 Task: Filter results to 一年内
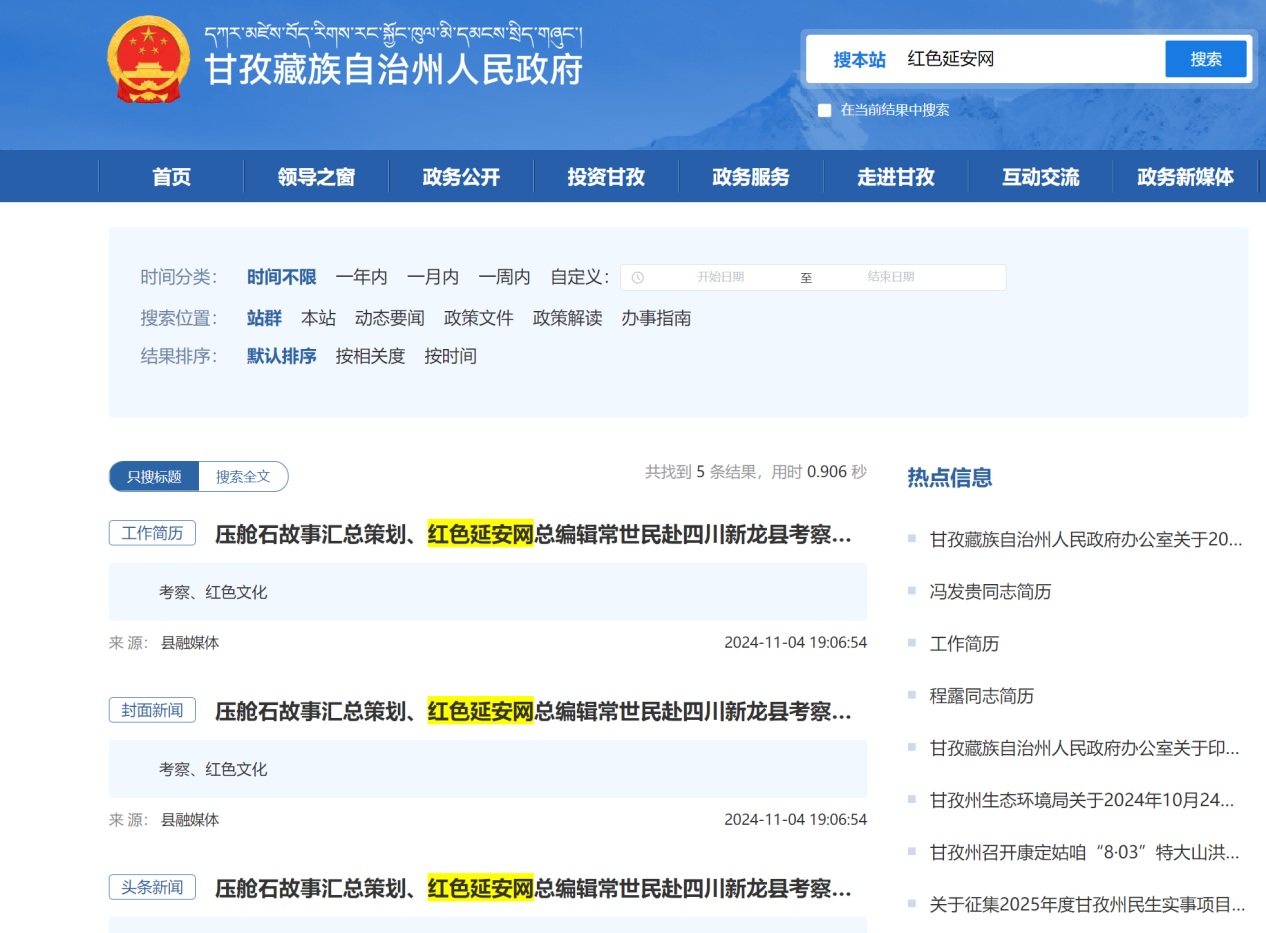click(x=361, y=277)
